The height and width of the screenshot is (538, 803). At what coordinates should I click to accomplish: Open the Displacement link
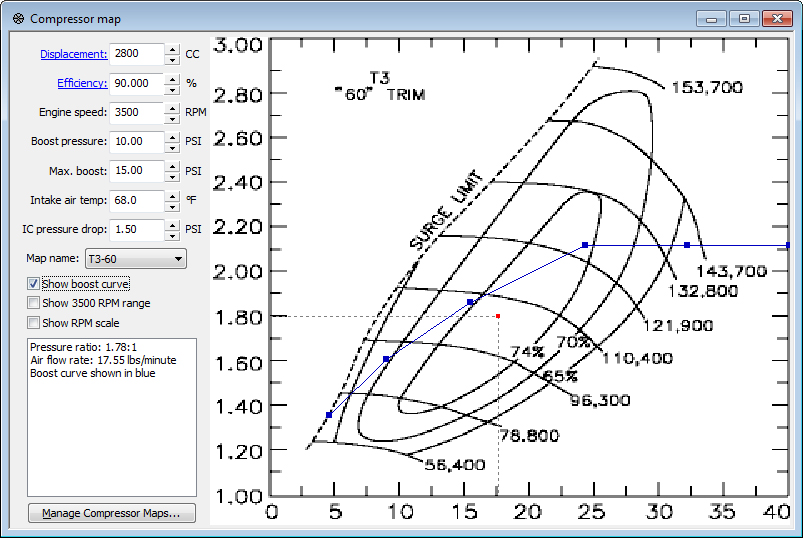(x=74, y=54)
